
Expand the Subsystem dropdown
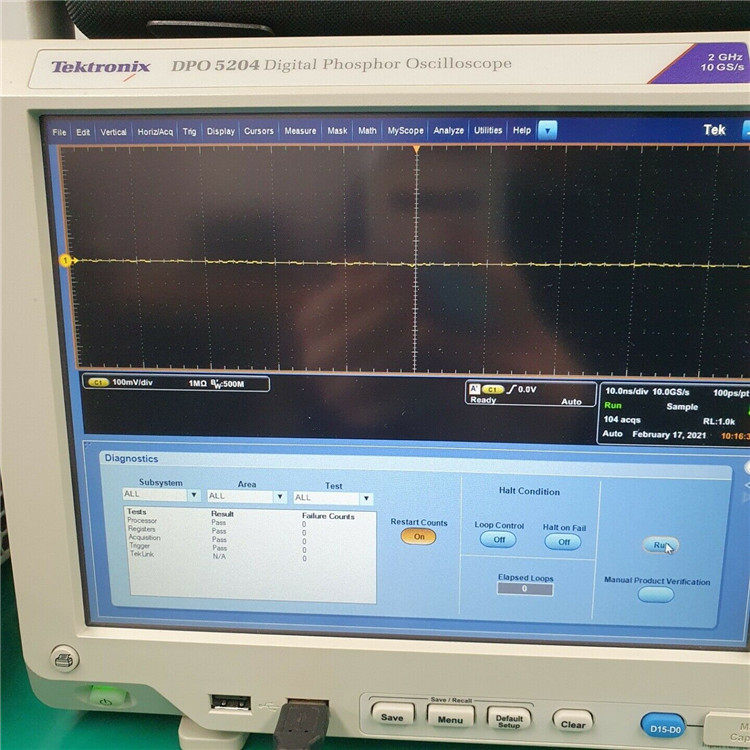pos(194,495)
